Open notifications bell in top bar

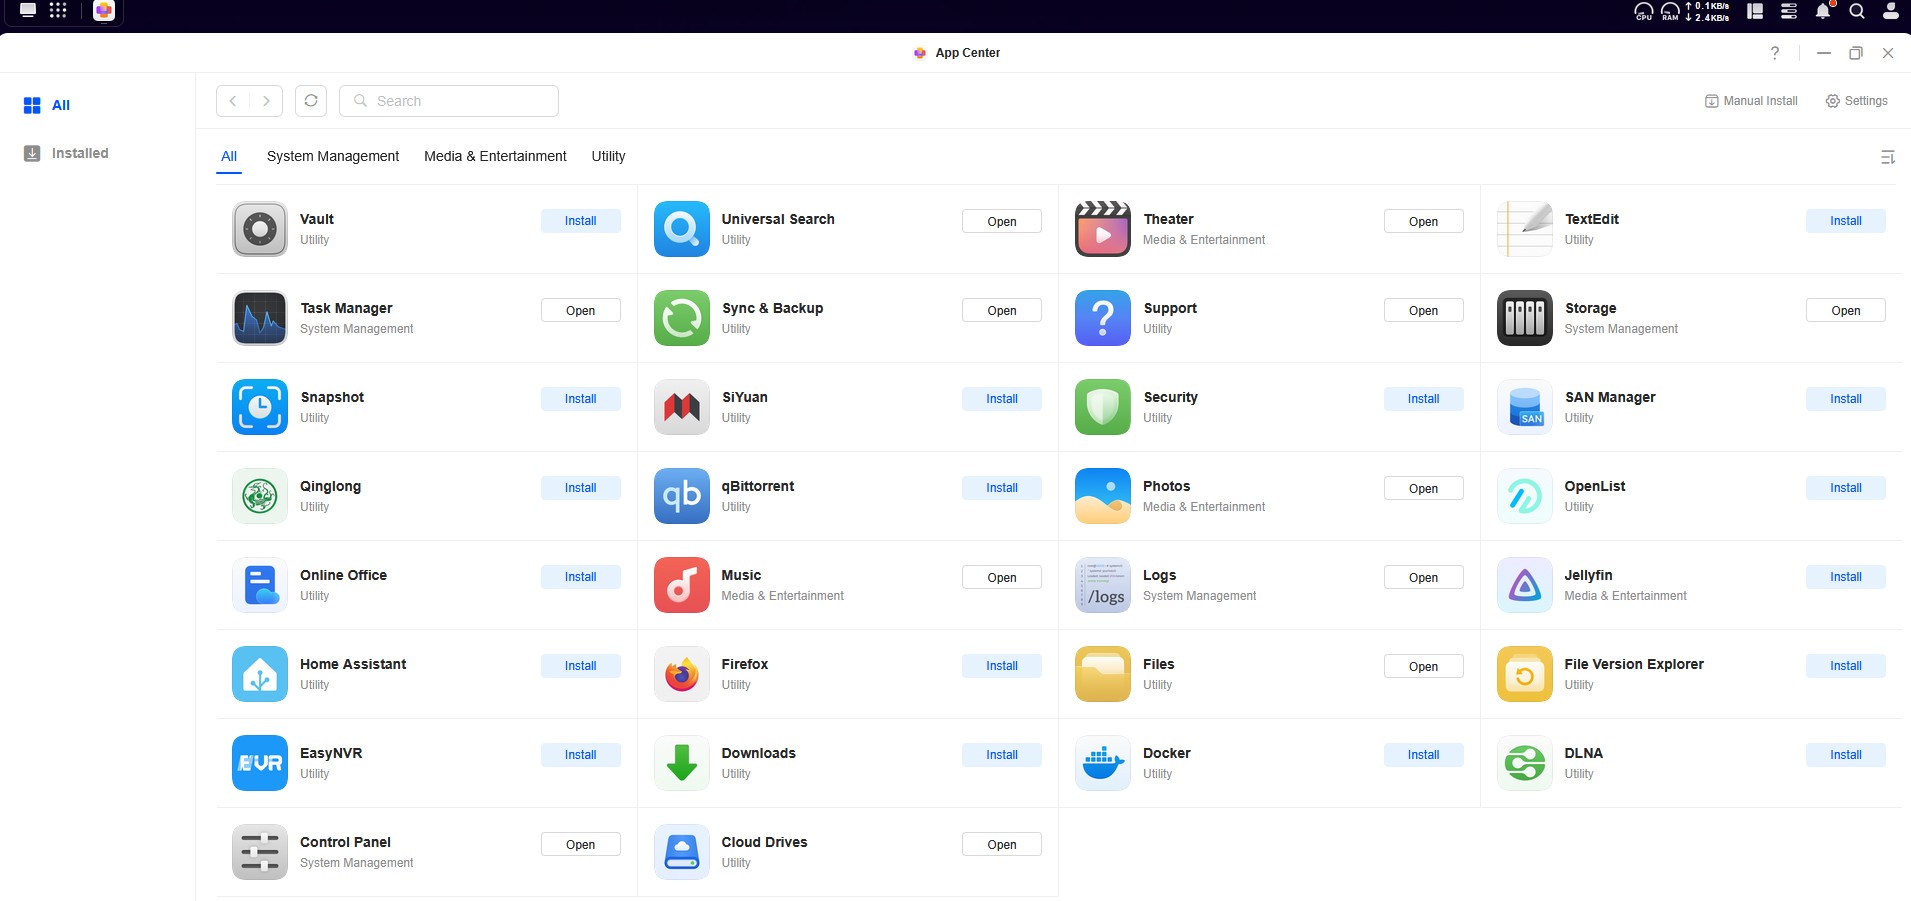tap(1823, 11)
